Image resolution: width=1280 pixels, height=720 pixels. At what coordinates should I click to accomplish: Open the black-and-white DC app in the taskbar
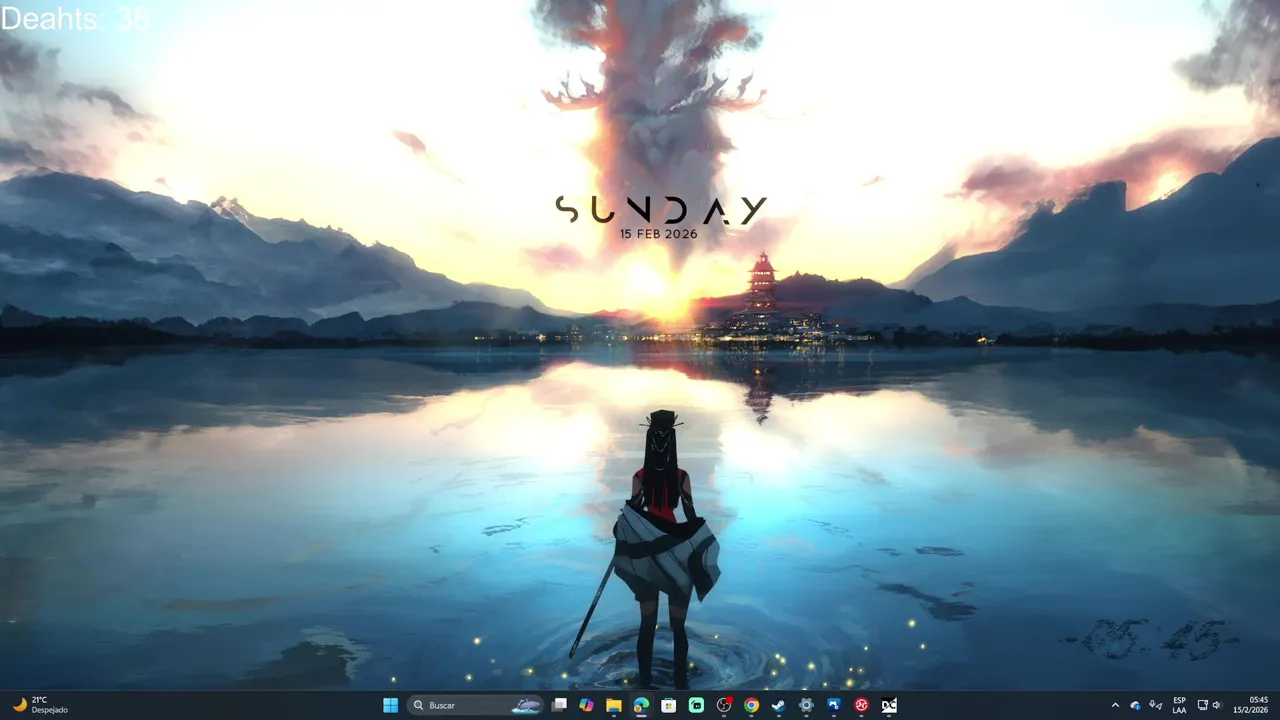(x=889, y=705)
